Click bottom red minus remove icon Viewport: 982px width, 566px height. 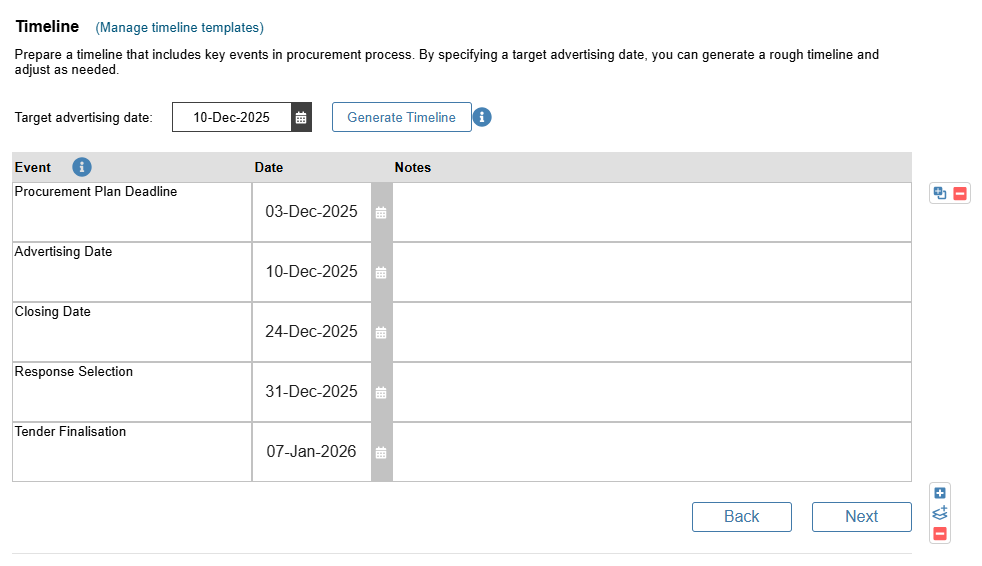[939, 533]
